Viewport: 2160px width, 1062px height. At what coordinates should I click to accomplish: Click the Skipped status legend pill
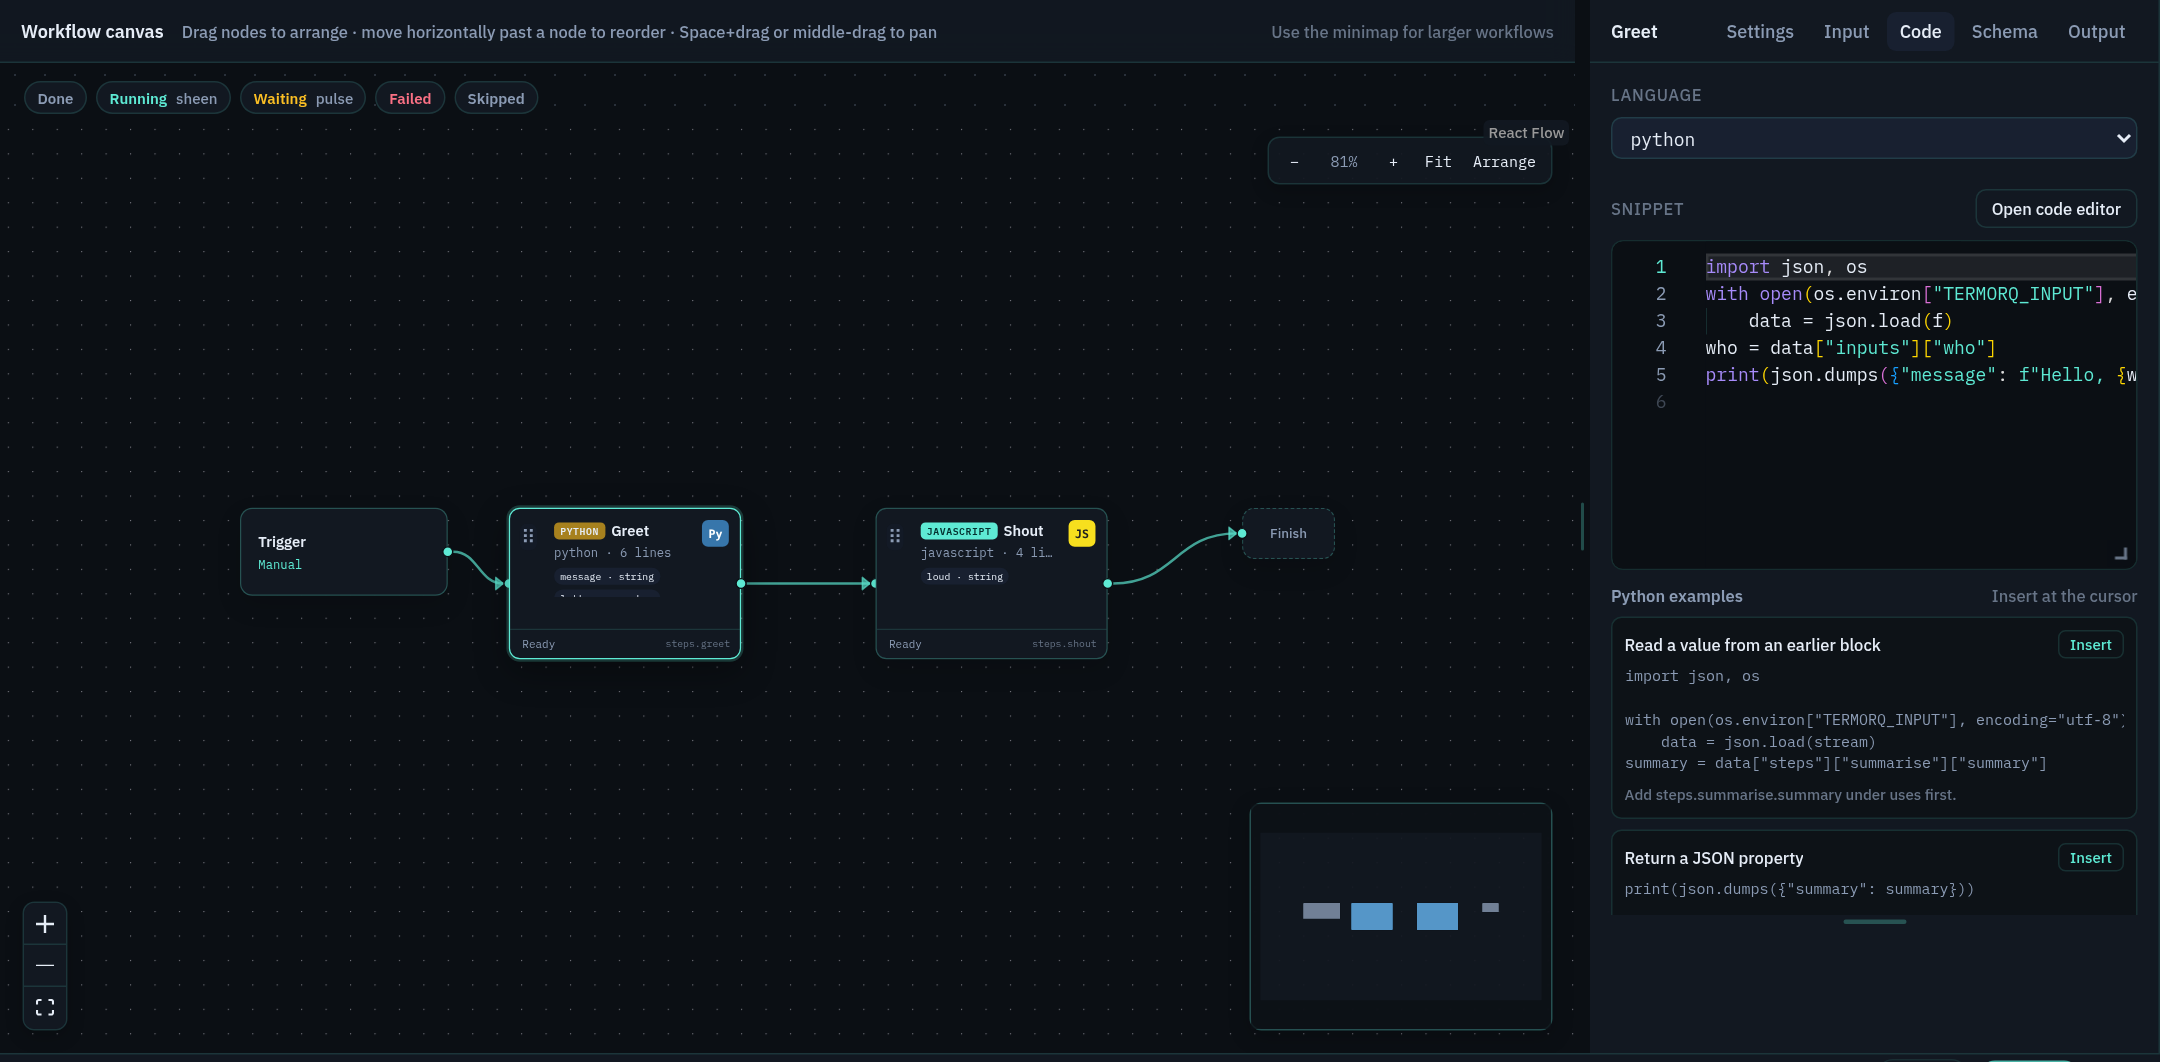pyautogui.click(x=496, y=98)
